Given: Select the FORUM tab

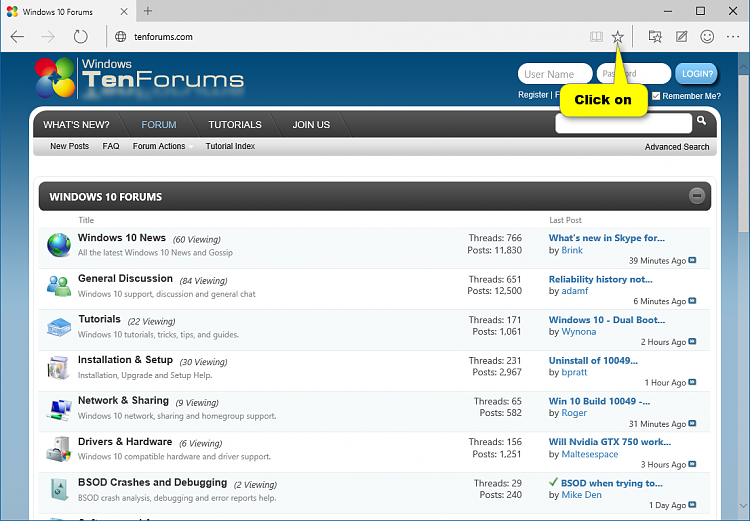Looking at the screenshot, I should 159,125.
